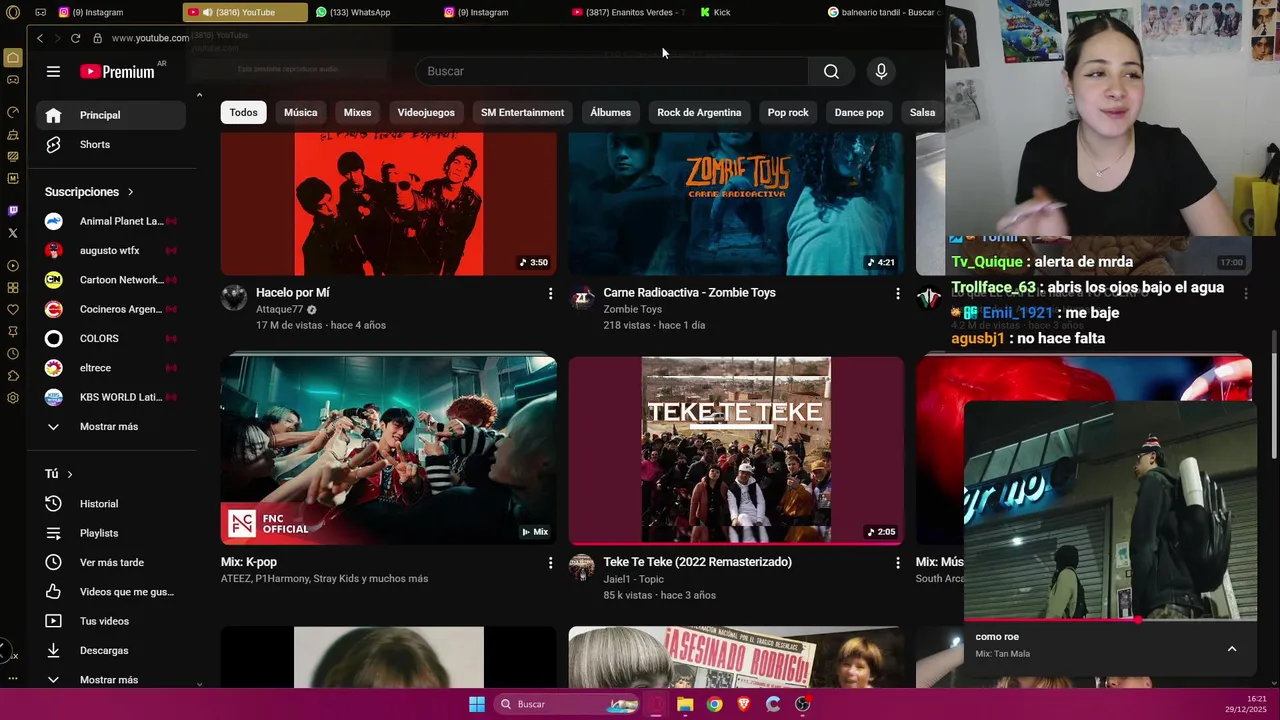1280x720 pixels.
Task: Select the Dance pop filter chip
Action: 859,112
